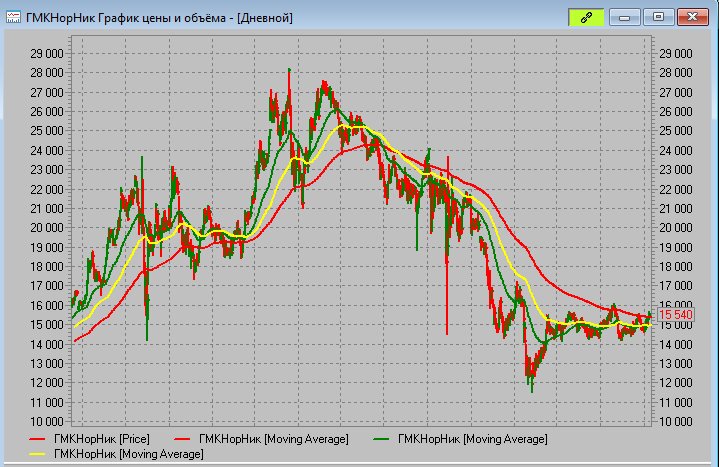Viewport: 719px width, 467px height.
Task: Click the 16 000 label on left axis
Action: pos(47,306)
